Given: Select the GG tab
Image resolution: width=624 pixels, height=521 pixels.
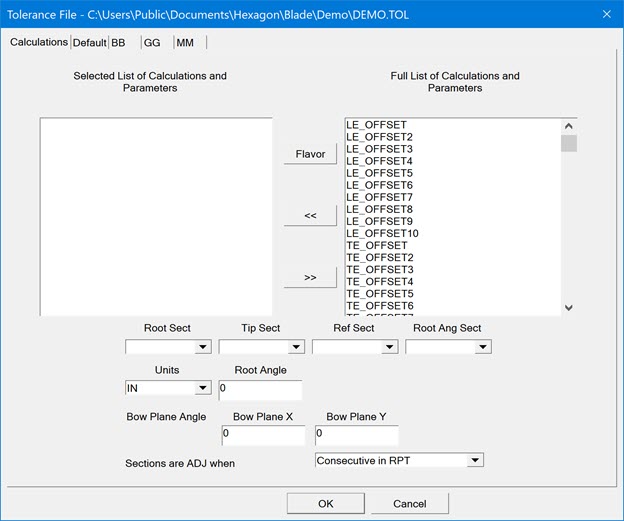Looking at the screenshot, I should click(151, 43).
